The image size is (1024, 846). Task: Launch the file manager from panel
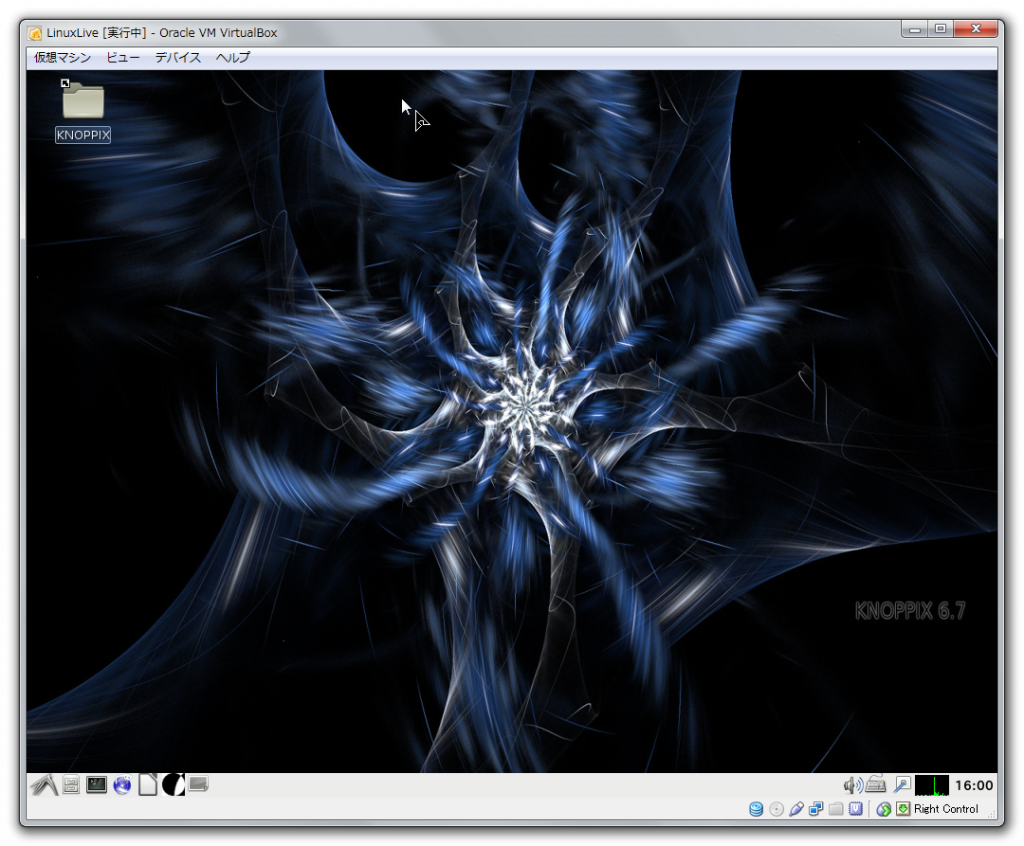(x=71, y=785)
